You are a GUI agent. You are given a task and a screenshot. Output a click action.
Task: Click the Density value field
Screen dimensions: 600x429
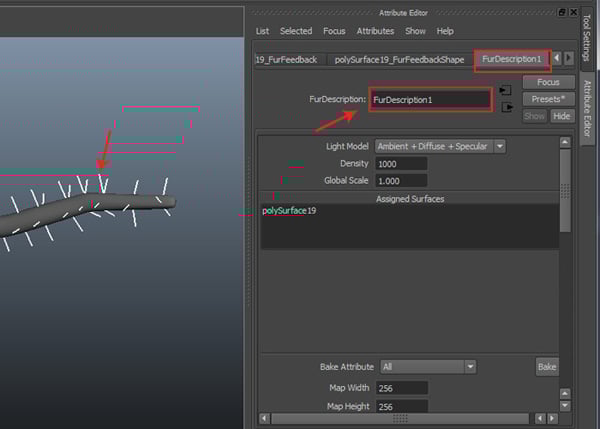pos(401,164)
